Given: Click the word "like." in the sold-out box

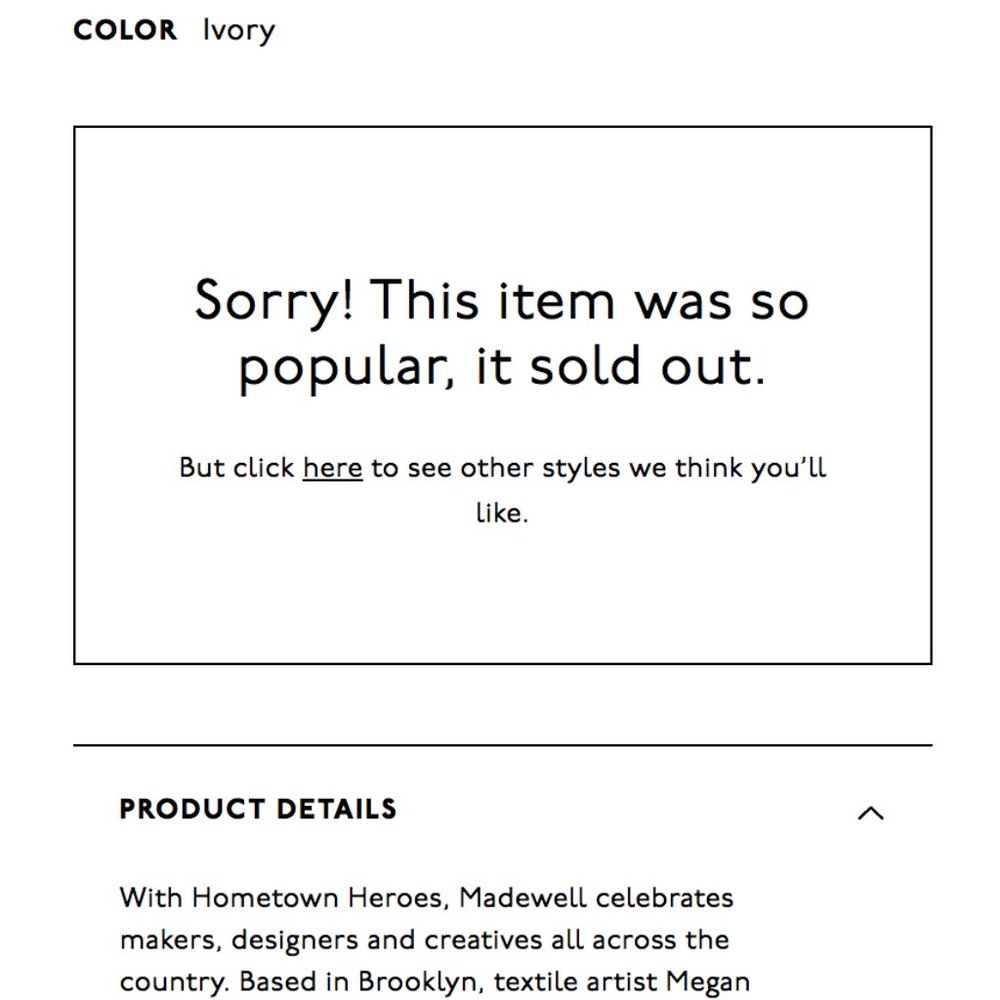Looking at the screenshot, I should [503, 513].
